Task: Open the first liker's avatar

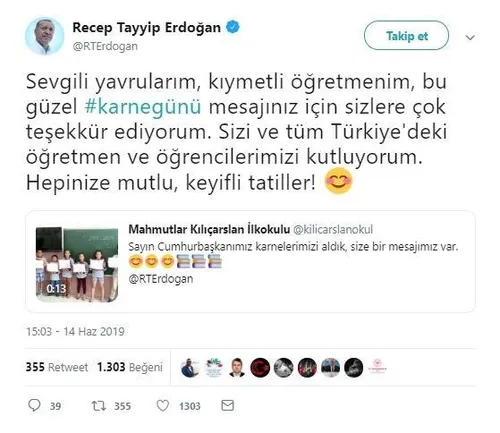Action: [x=190, y=368]
